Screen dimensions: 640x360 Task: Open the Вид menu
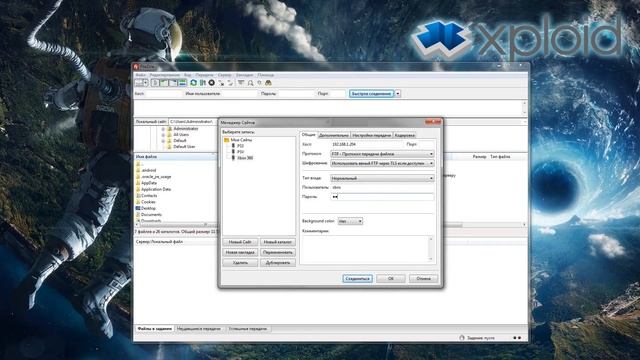coord(187,75)
